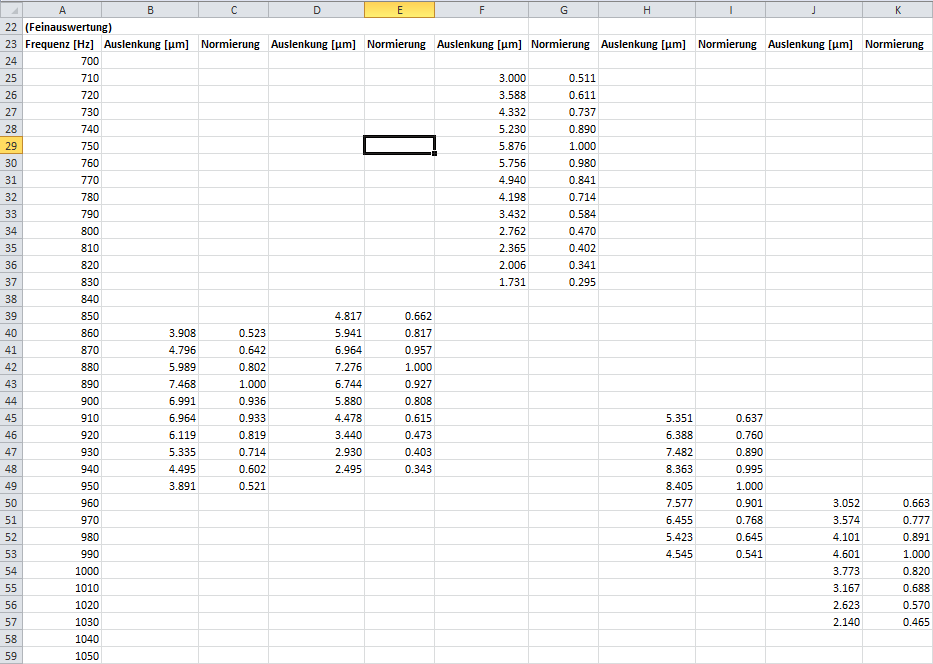The image size is (933, 664).
Task: Select the column K header
Action: tap(897, 9)
